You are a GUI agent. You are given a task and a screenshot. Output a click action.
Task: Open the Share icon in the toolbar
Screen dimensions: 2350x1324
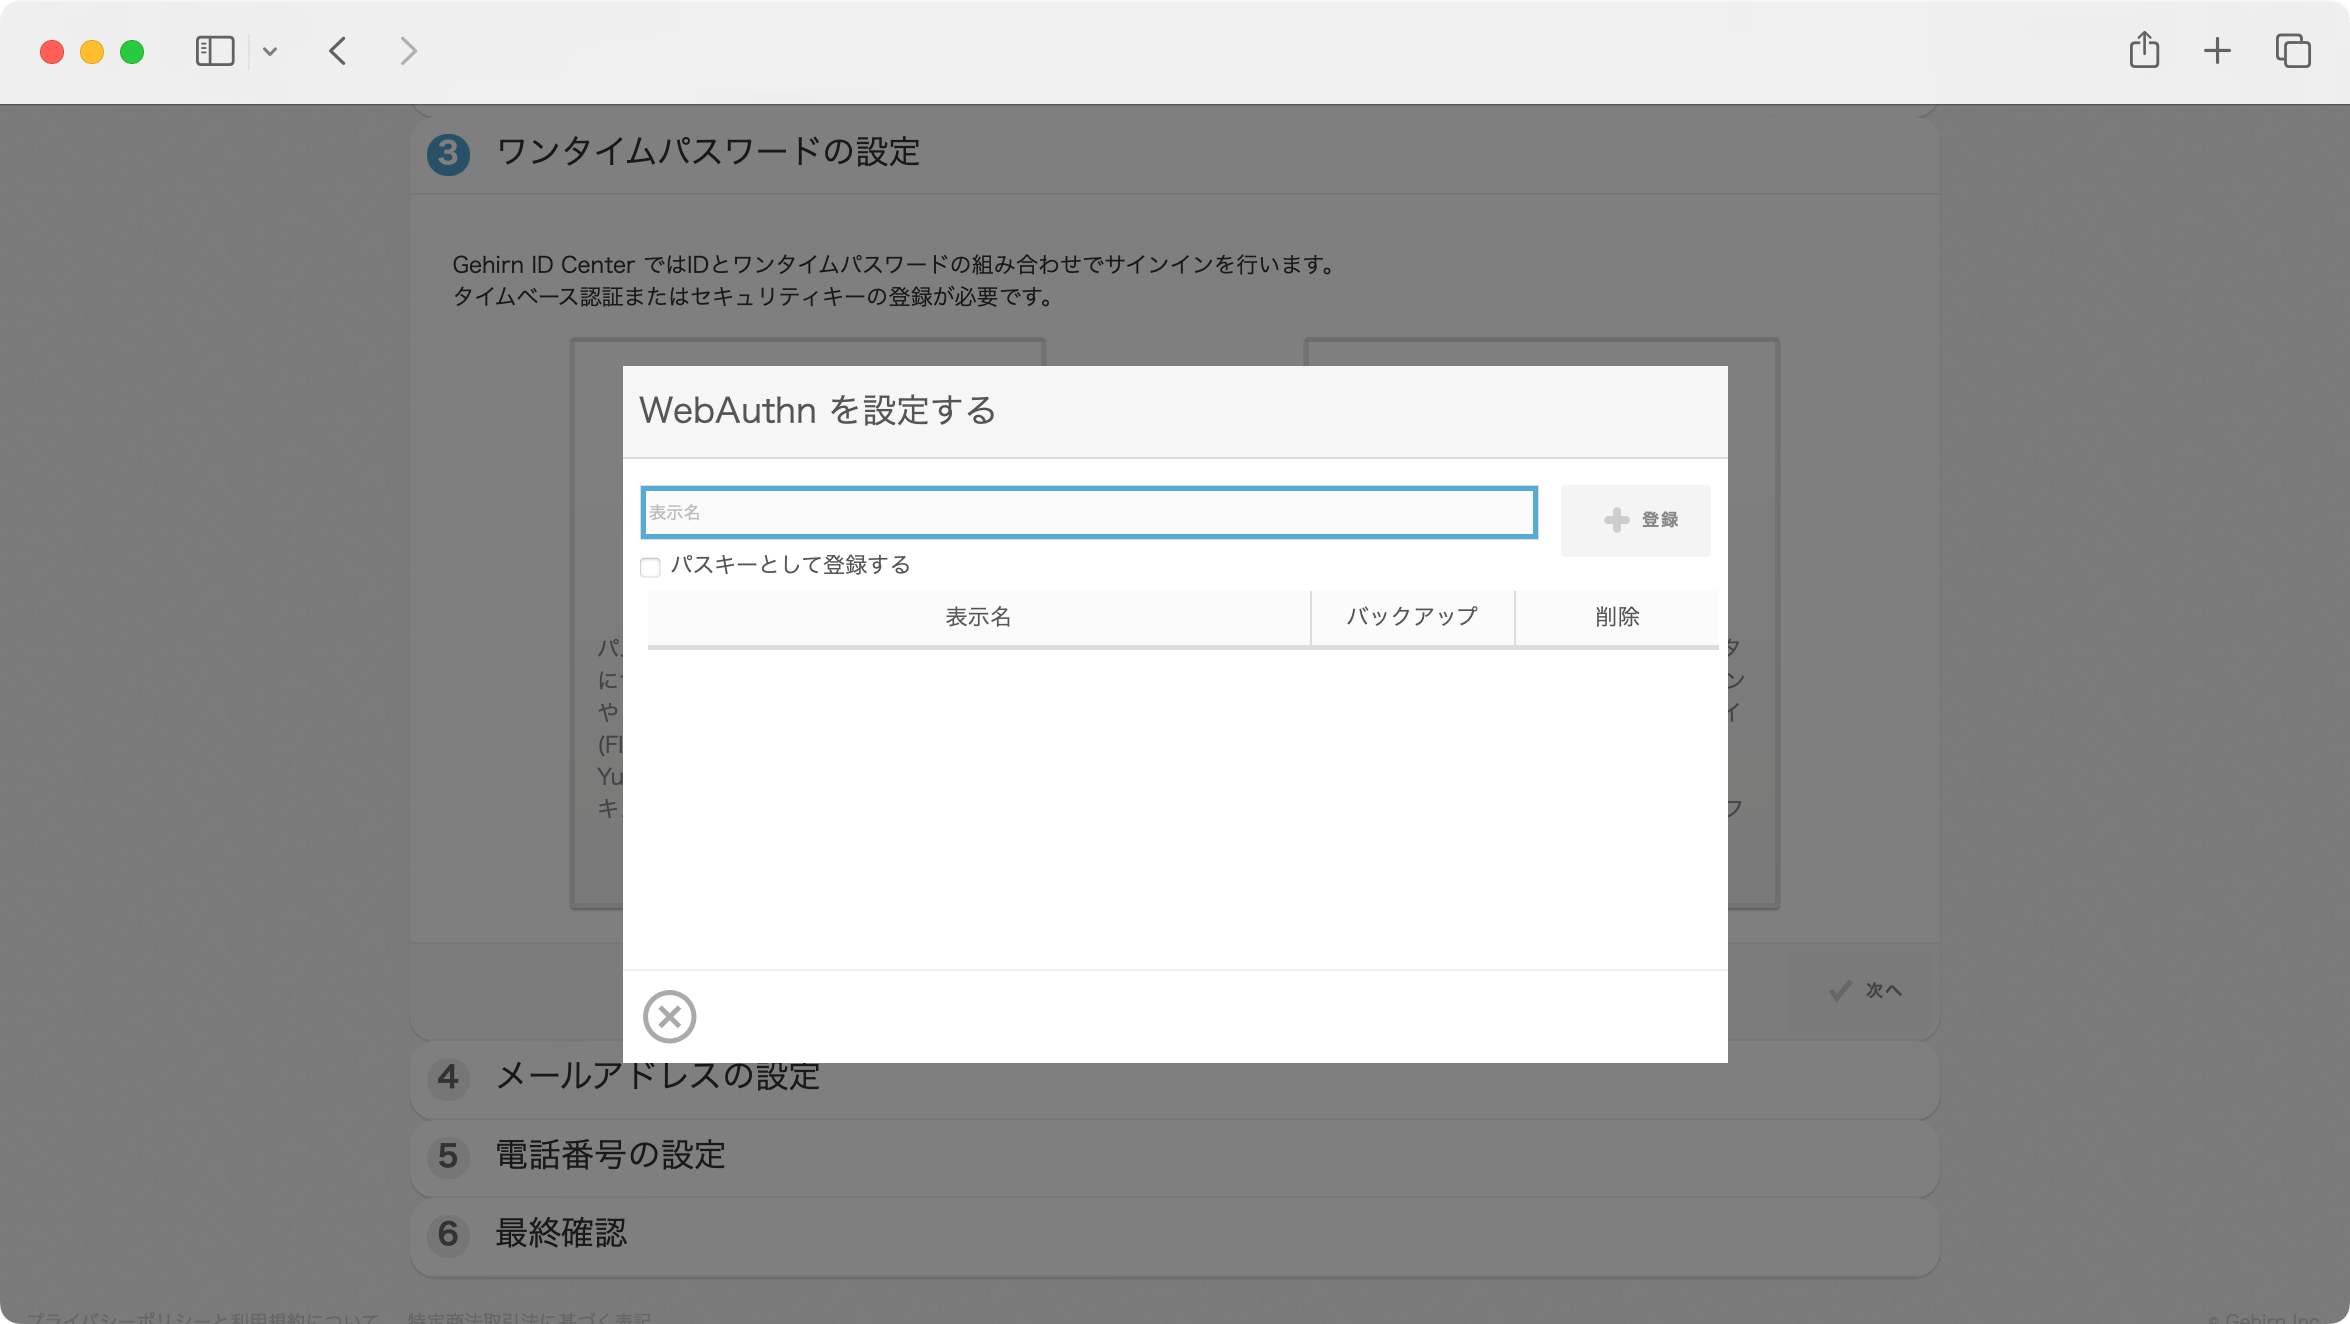click(2143, 50)
